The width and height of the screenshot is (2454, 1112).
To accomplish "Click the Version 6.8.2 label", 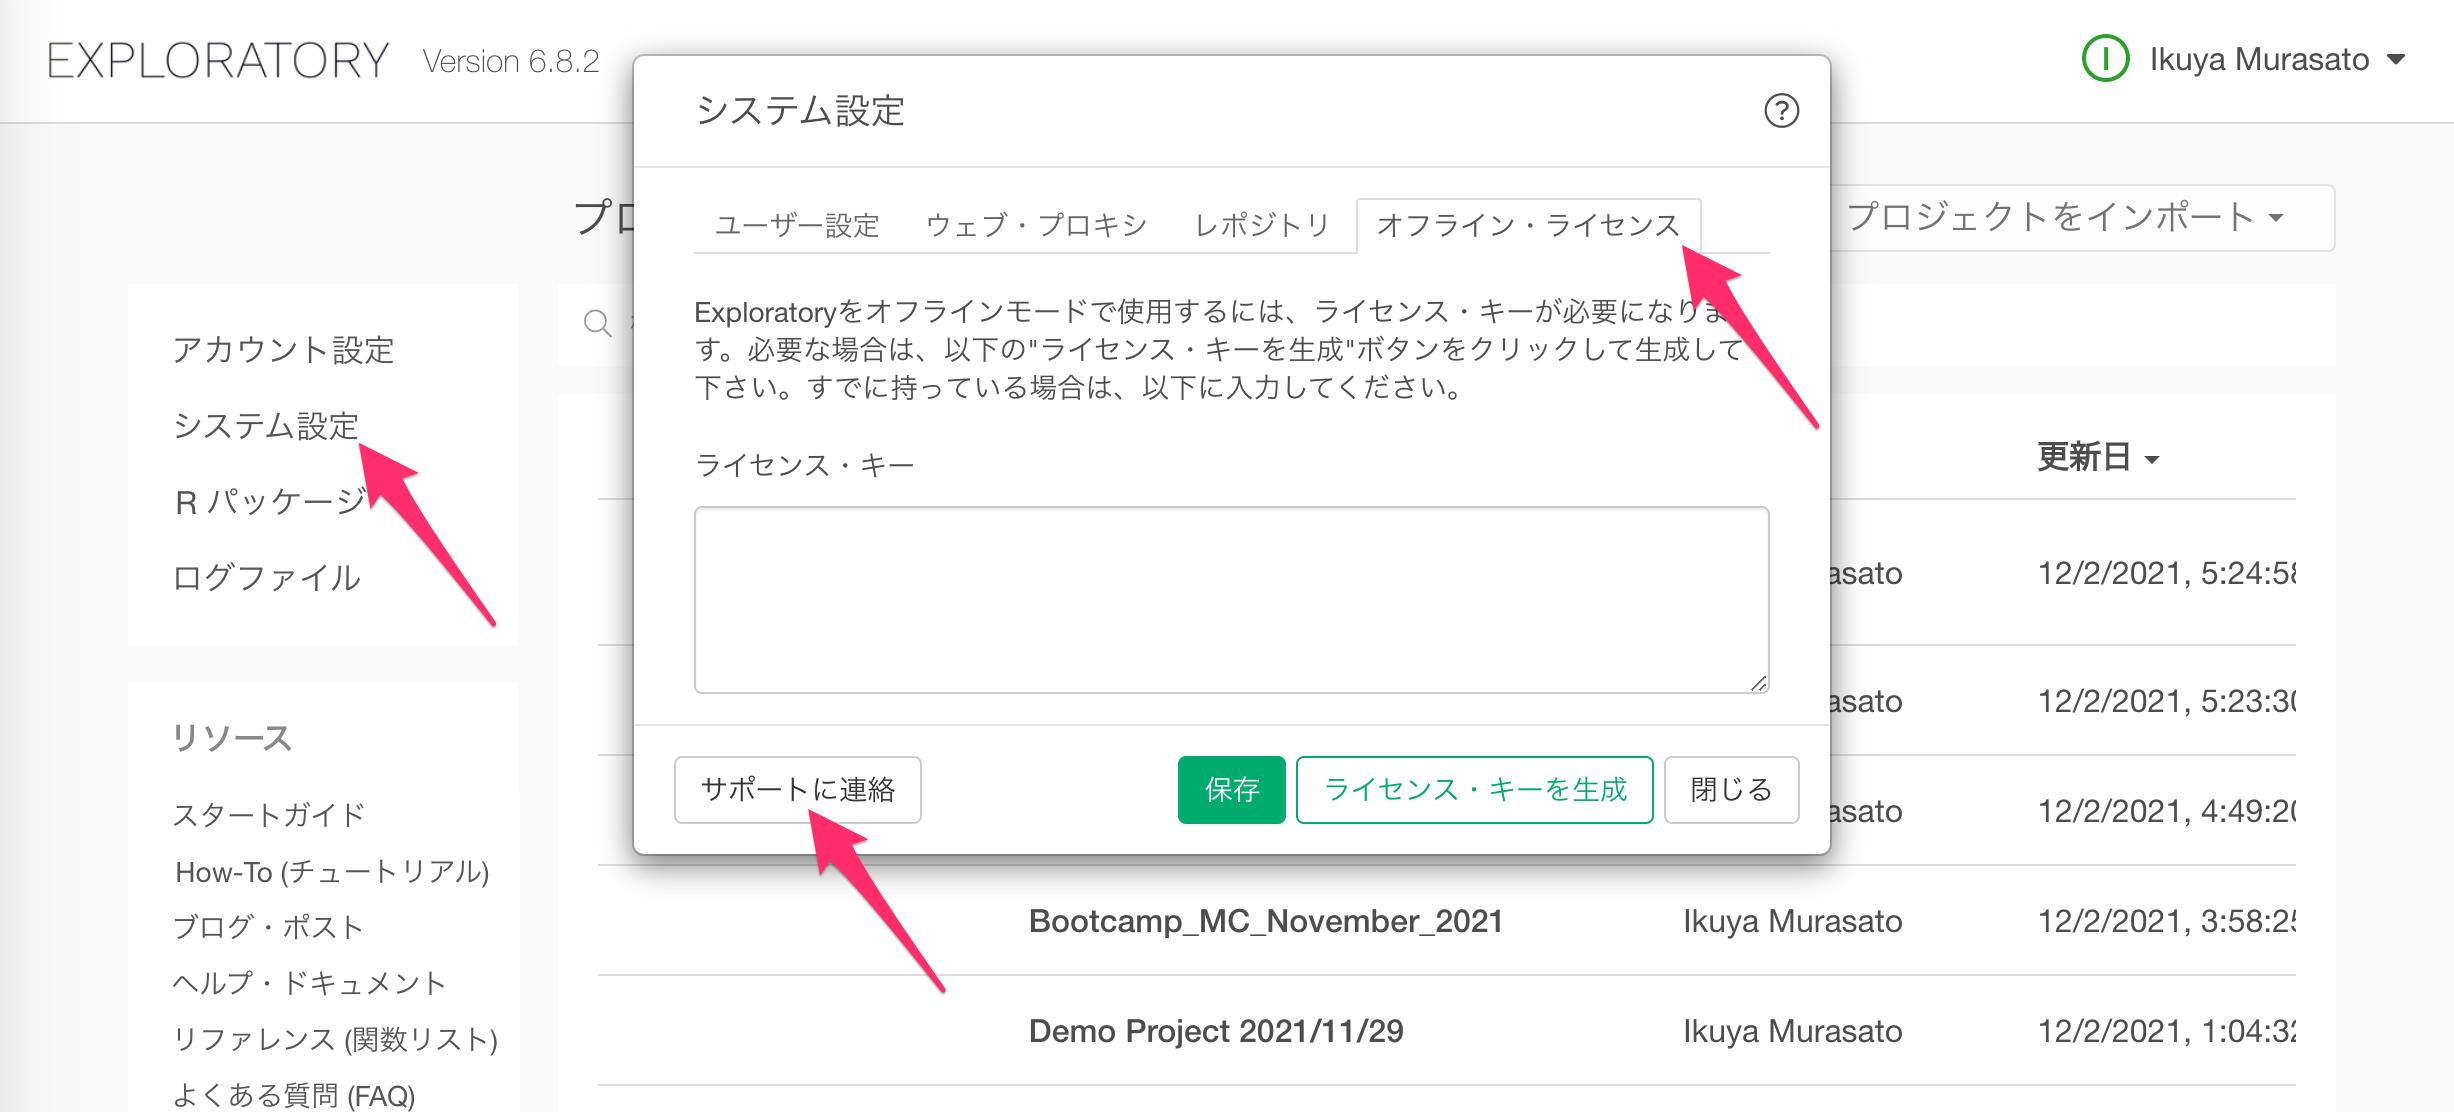I will [511, 62].
